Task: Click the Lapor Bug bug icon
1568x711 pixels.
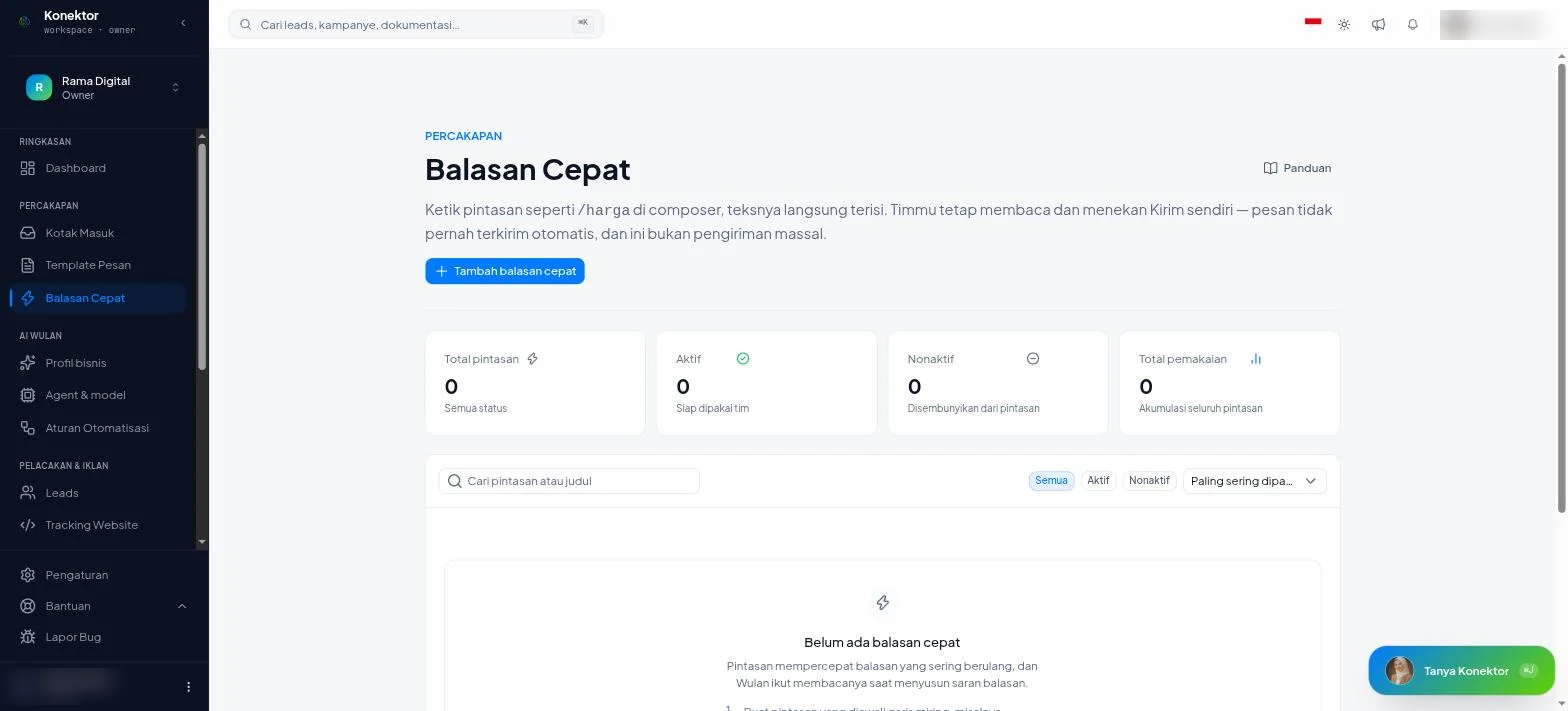Action: 28,637
